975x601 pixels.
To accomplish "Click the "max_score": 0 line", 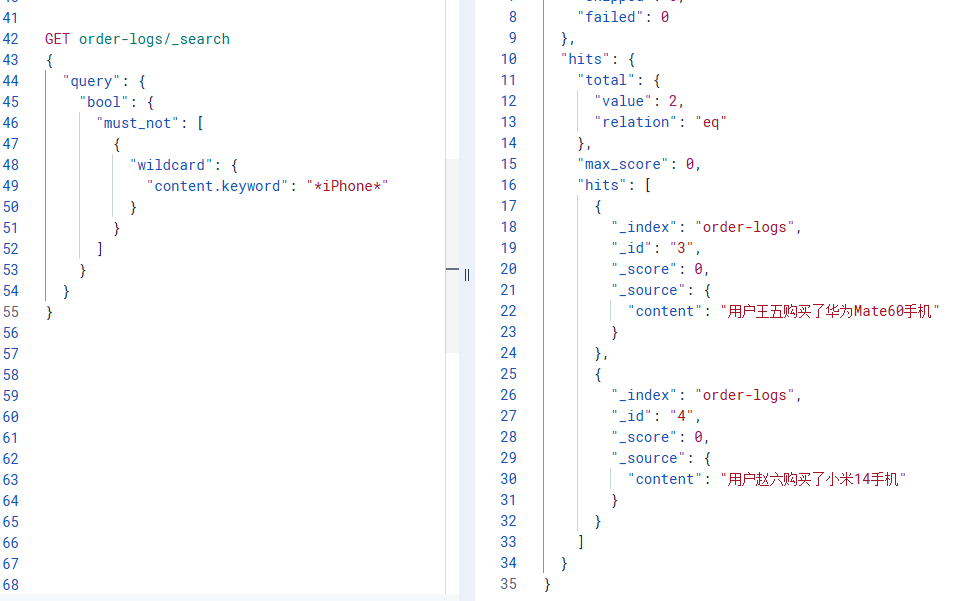I will (639, 165).
